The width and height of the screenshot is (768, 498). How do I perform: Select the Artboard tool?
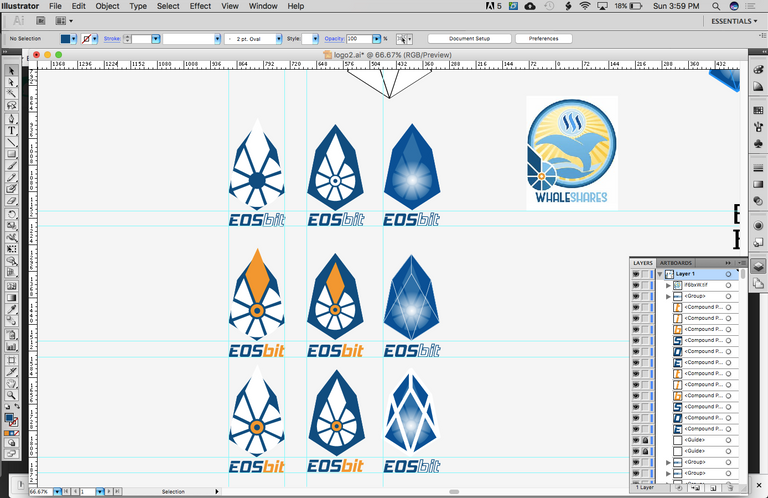11,360
